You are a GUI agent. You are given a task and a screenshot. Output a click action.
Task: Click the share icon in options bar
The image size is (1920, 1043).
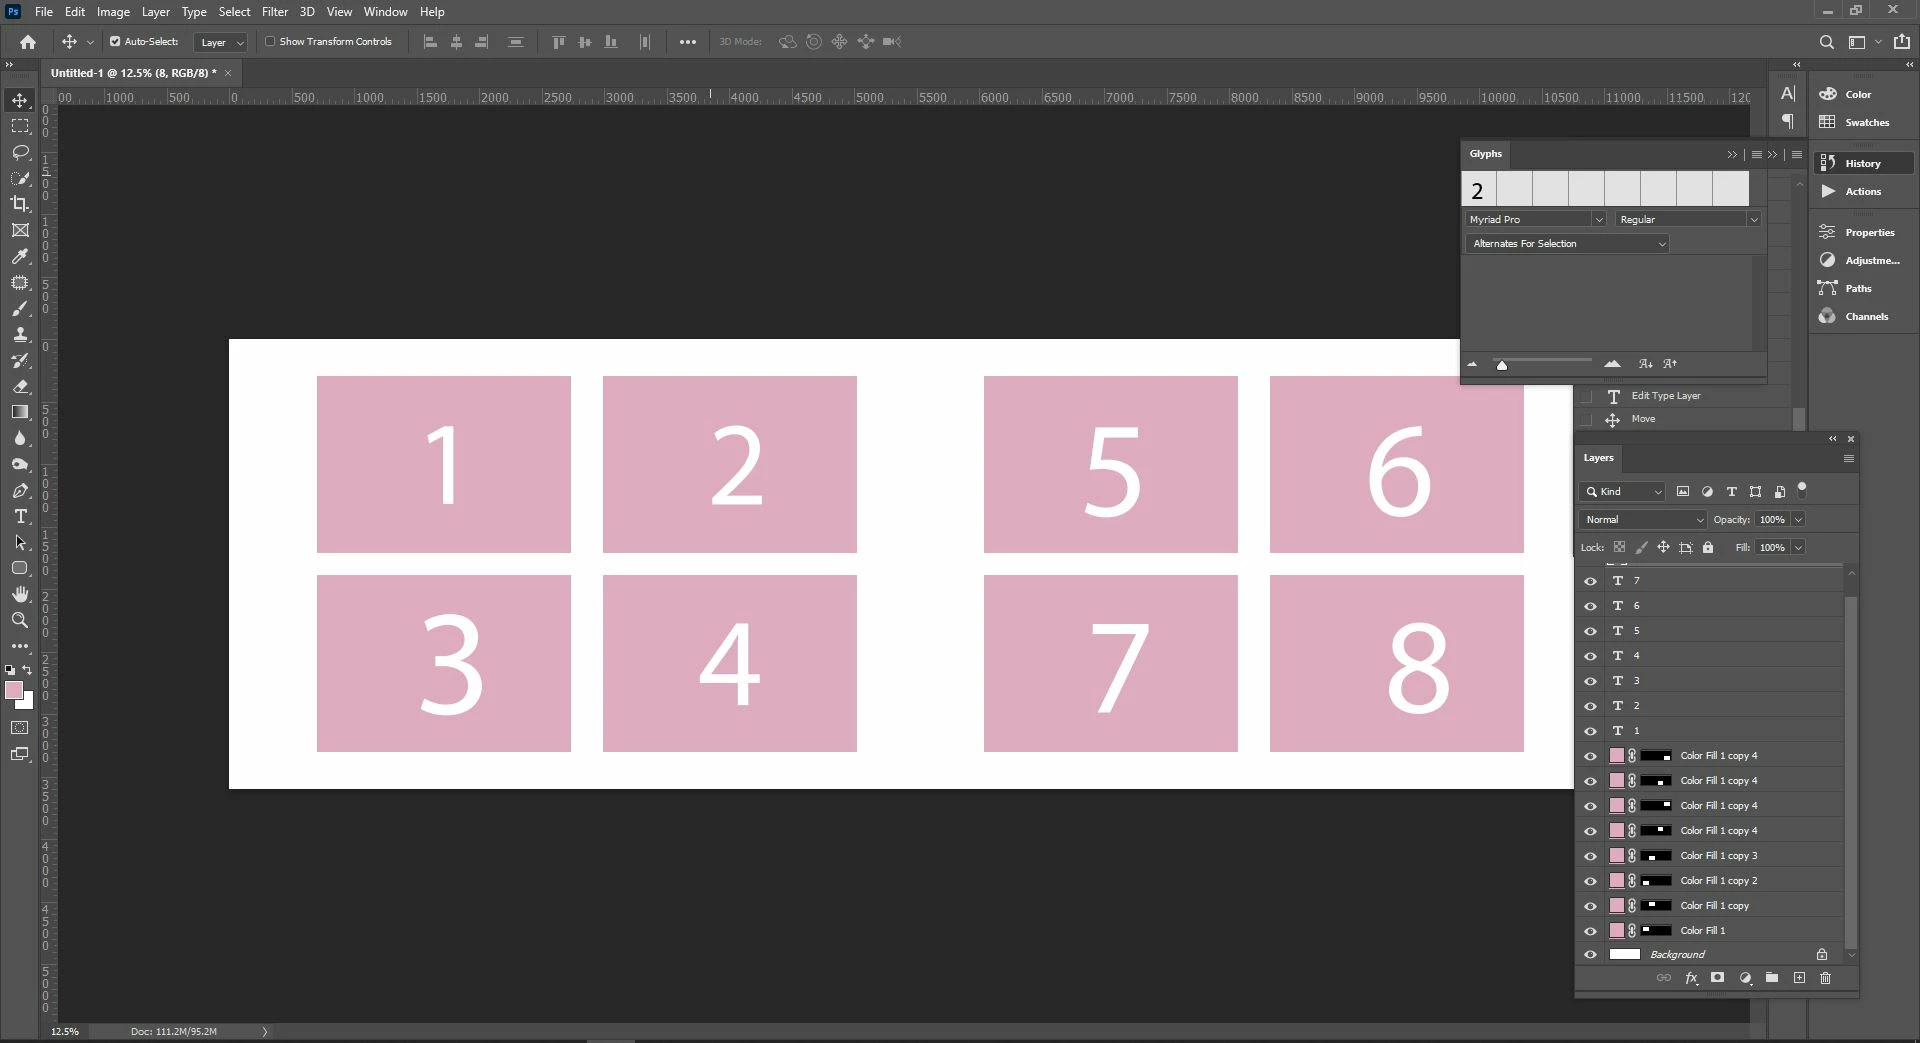coord(1901,42)
